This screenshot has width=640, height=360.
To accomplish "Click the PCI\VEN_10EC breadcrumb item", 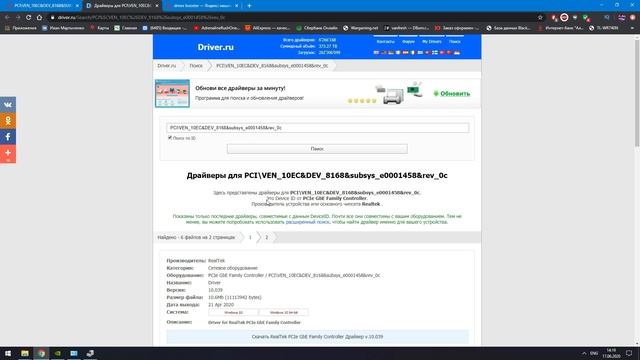I will tap(272, 66).
